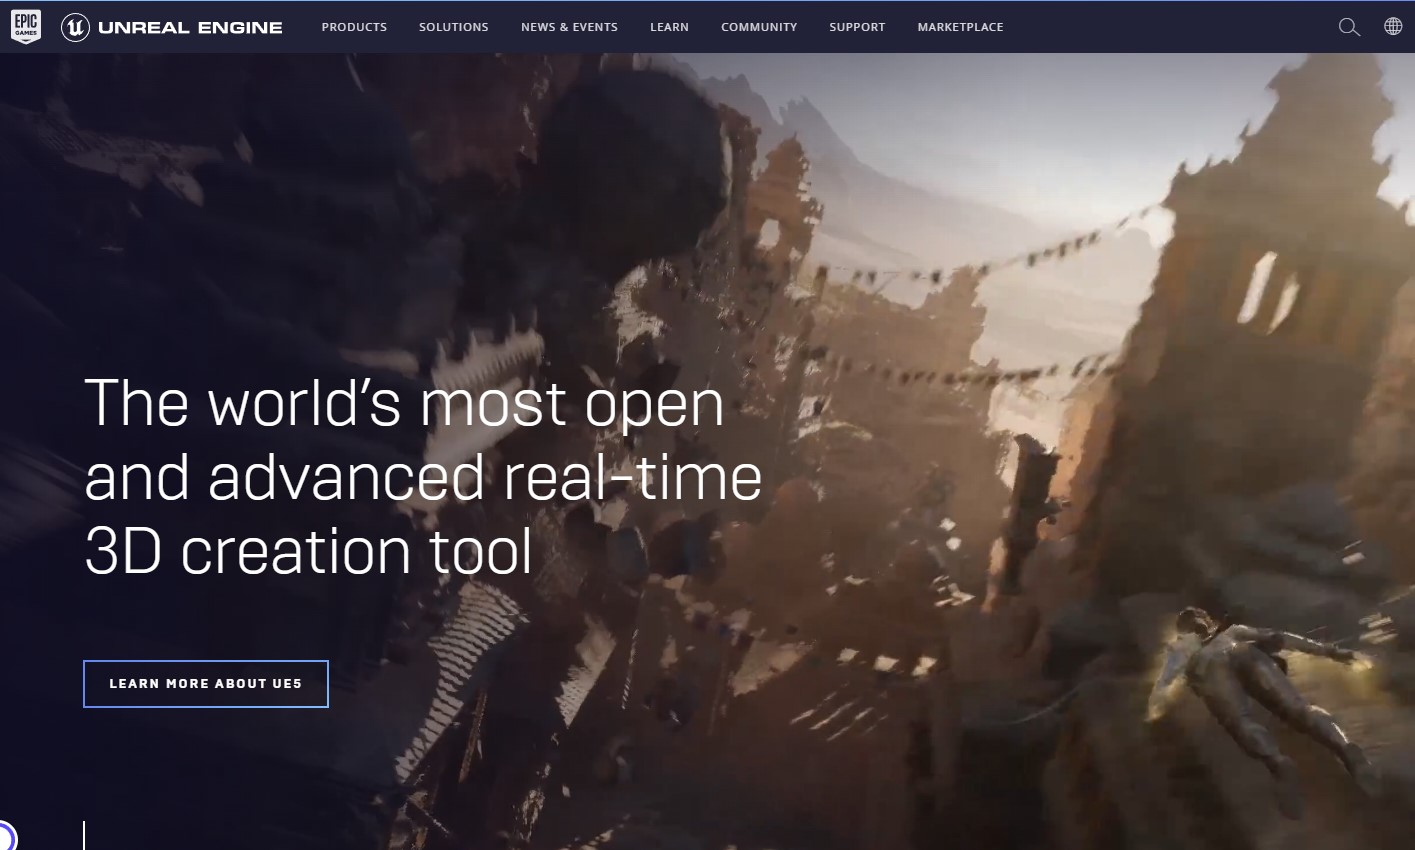Expand the News & Events menu

(569, 27)
